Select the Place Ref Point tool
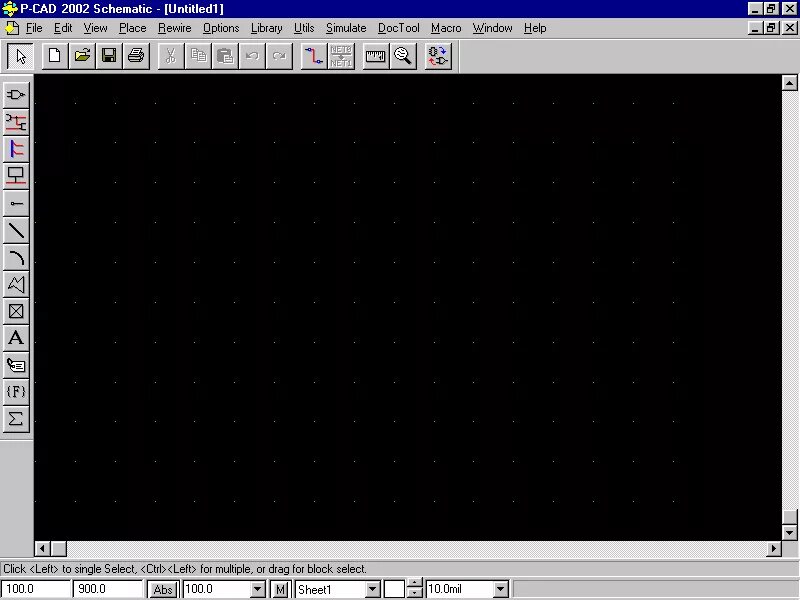This screenshot has height=600, width=800. (x=16, y=311)
